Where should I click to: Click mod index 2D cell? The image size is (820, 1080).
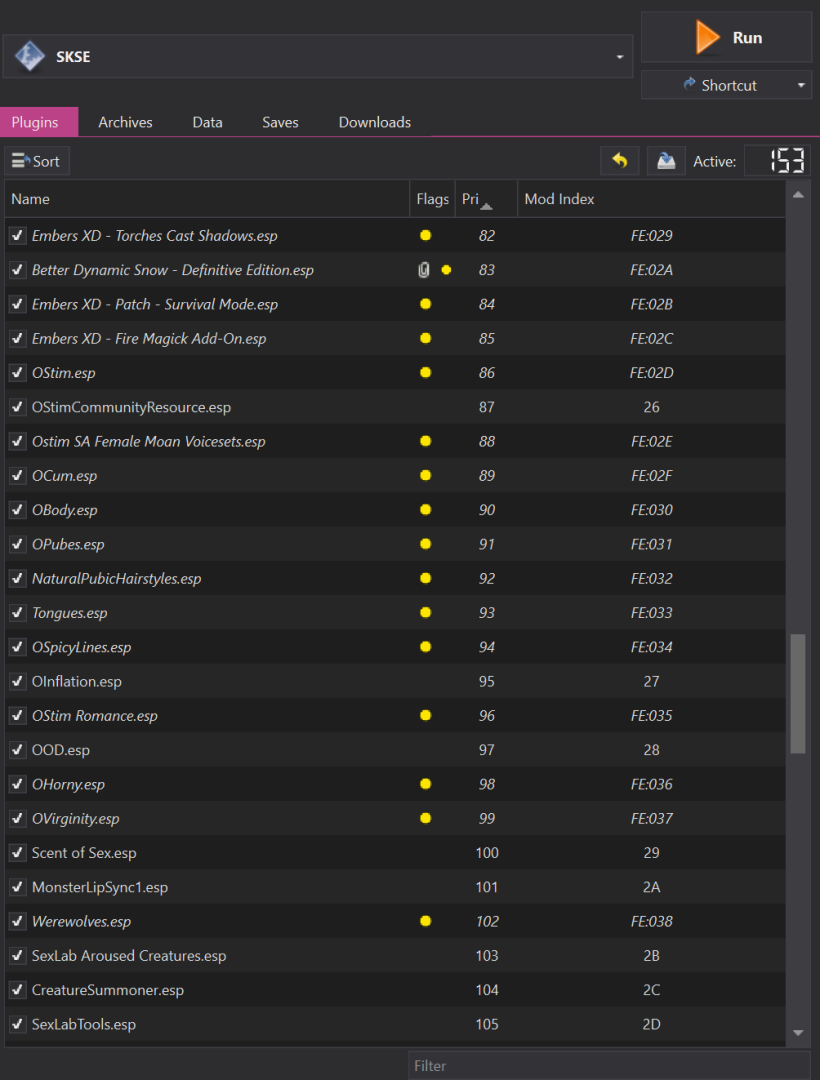pyautogui.click(x=651, y=1024)
